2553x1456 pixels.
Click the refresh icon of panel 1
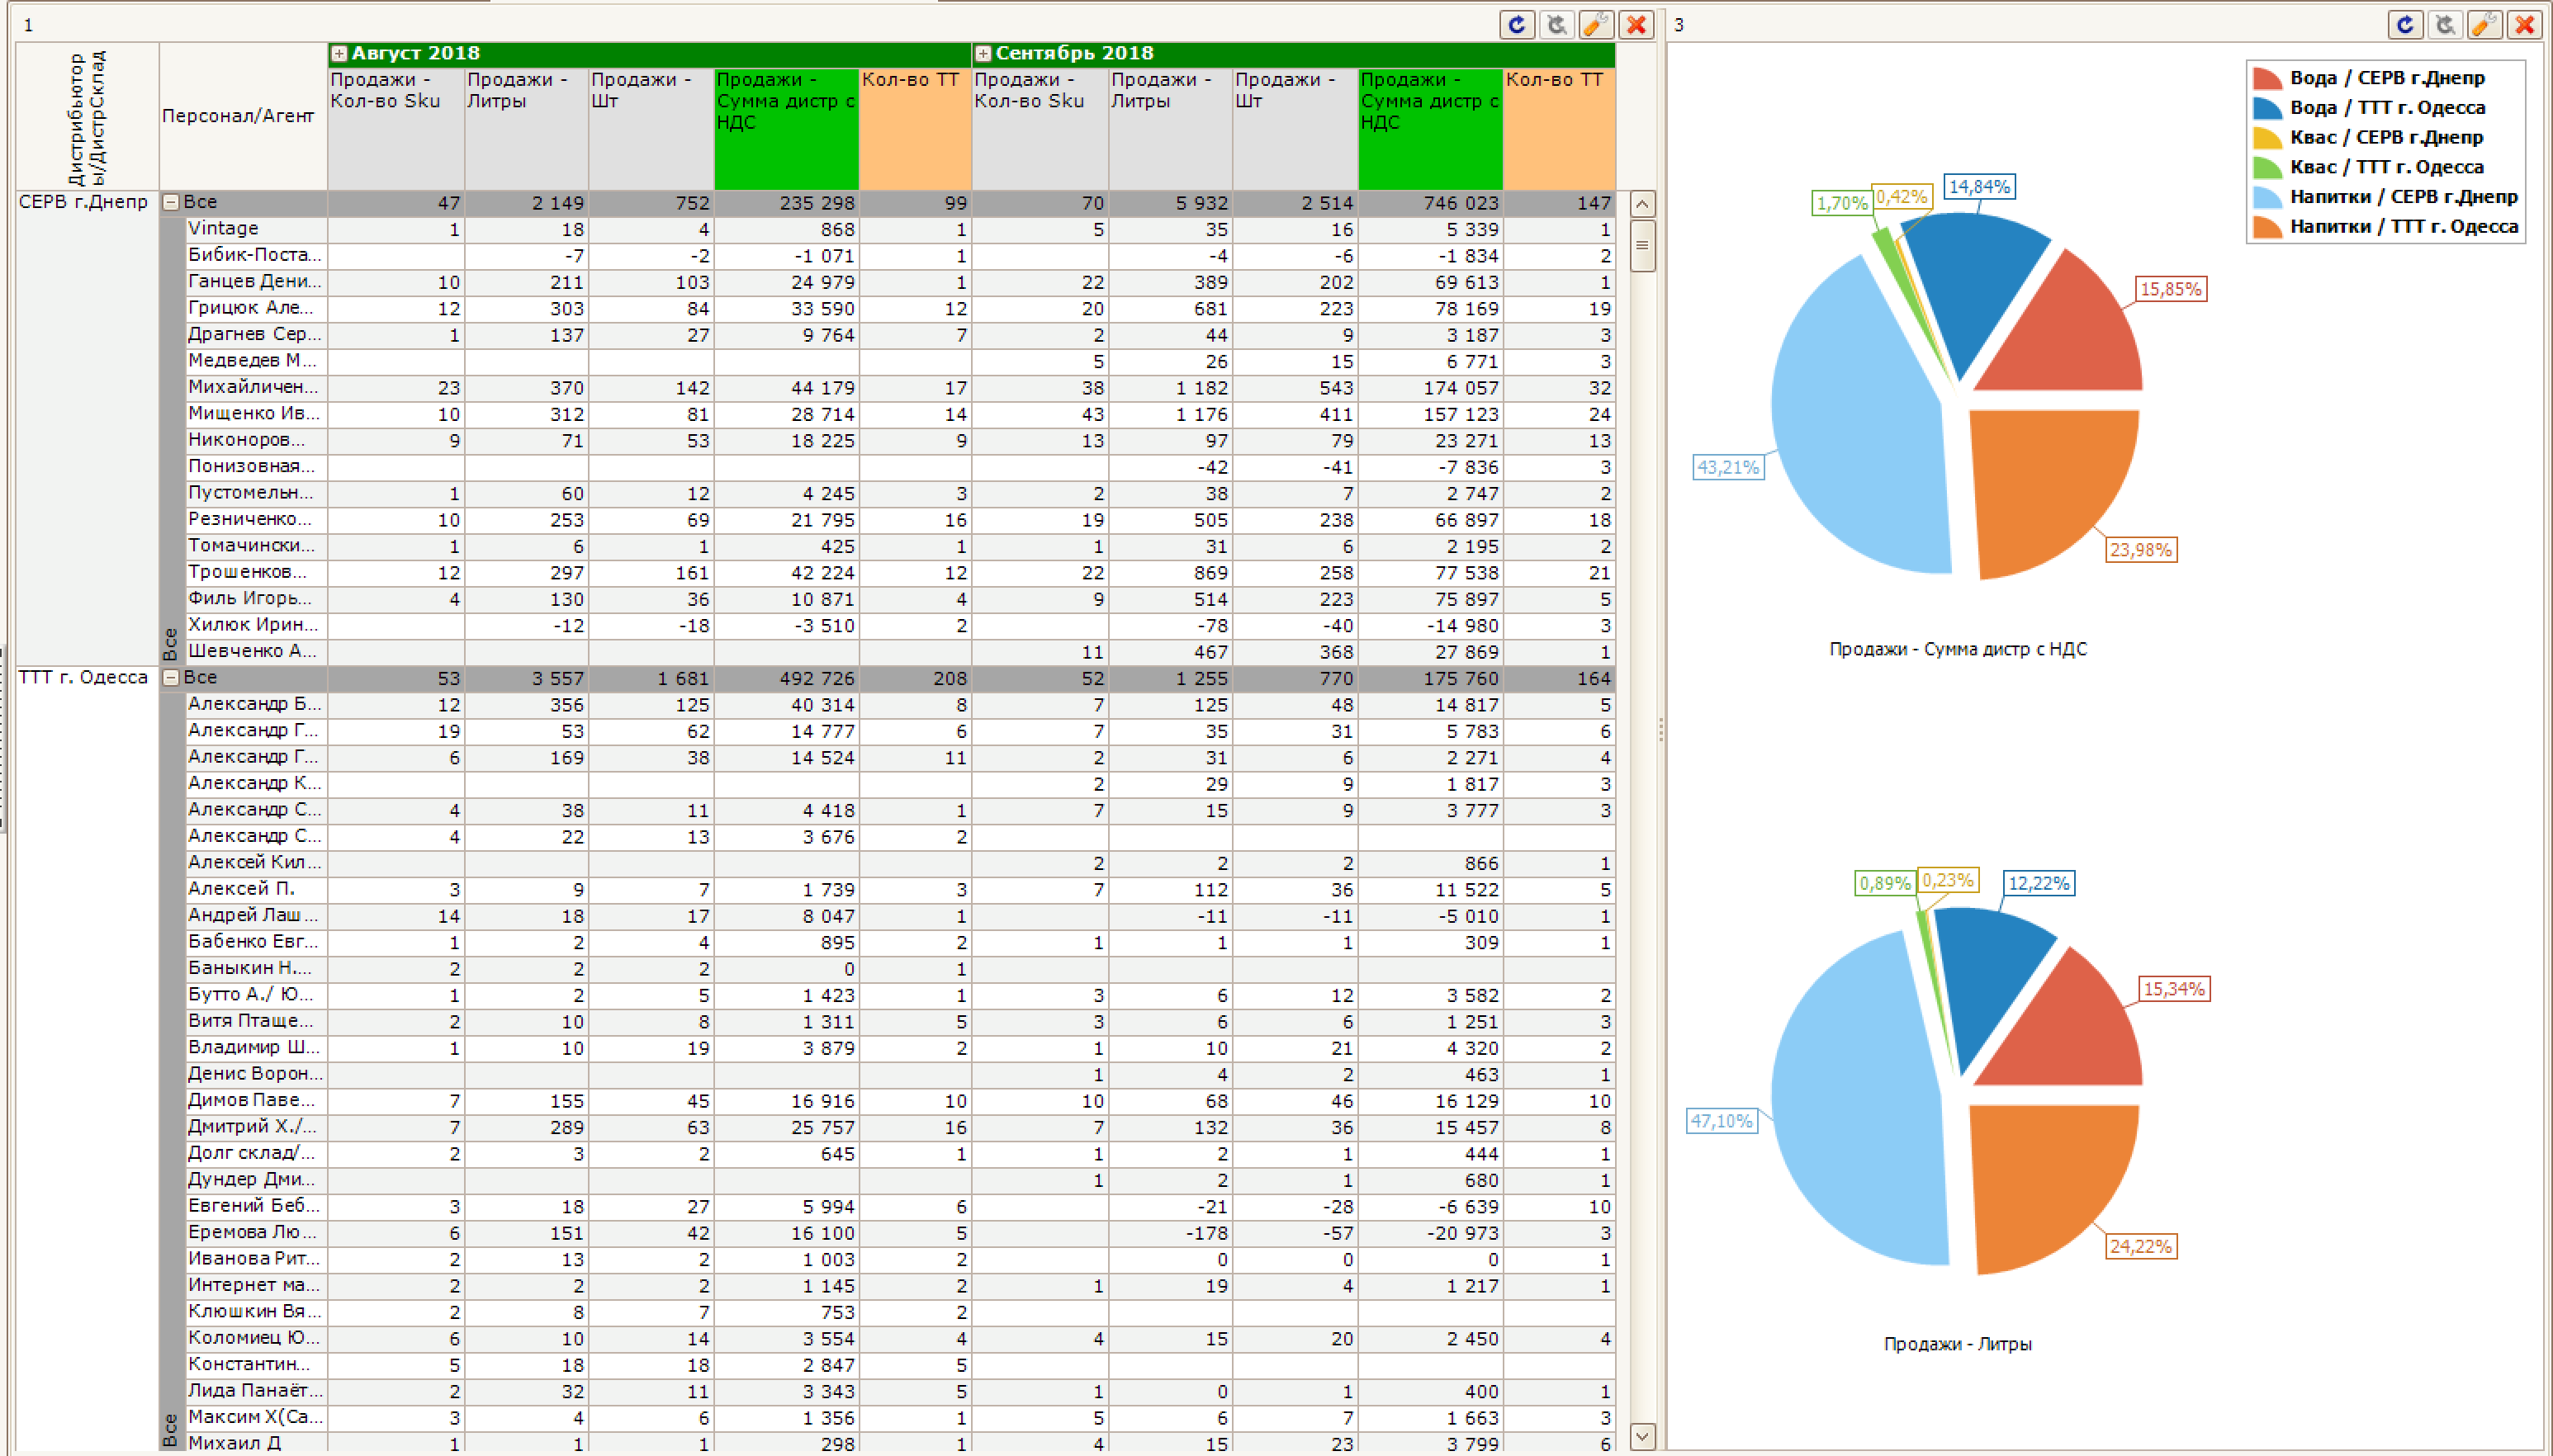point(1517,24)
